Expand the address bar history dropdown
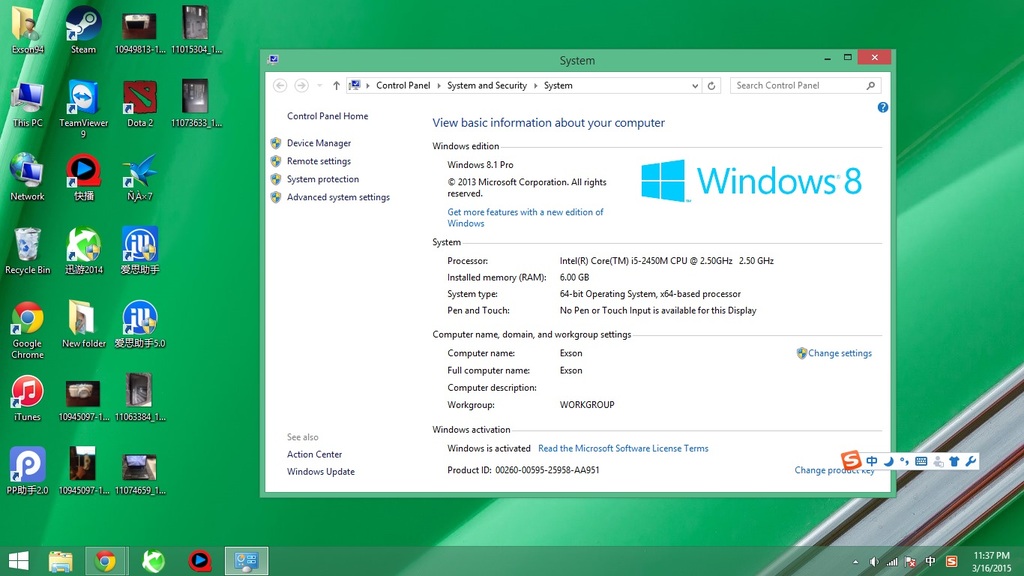This screenshot has width=1024, height=576. (695, 86)
